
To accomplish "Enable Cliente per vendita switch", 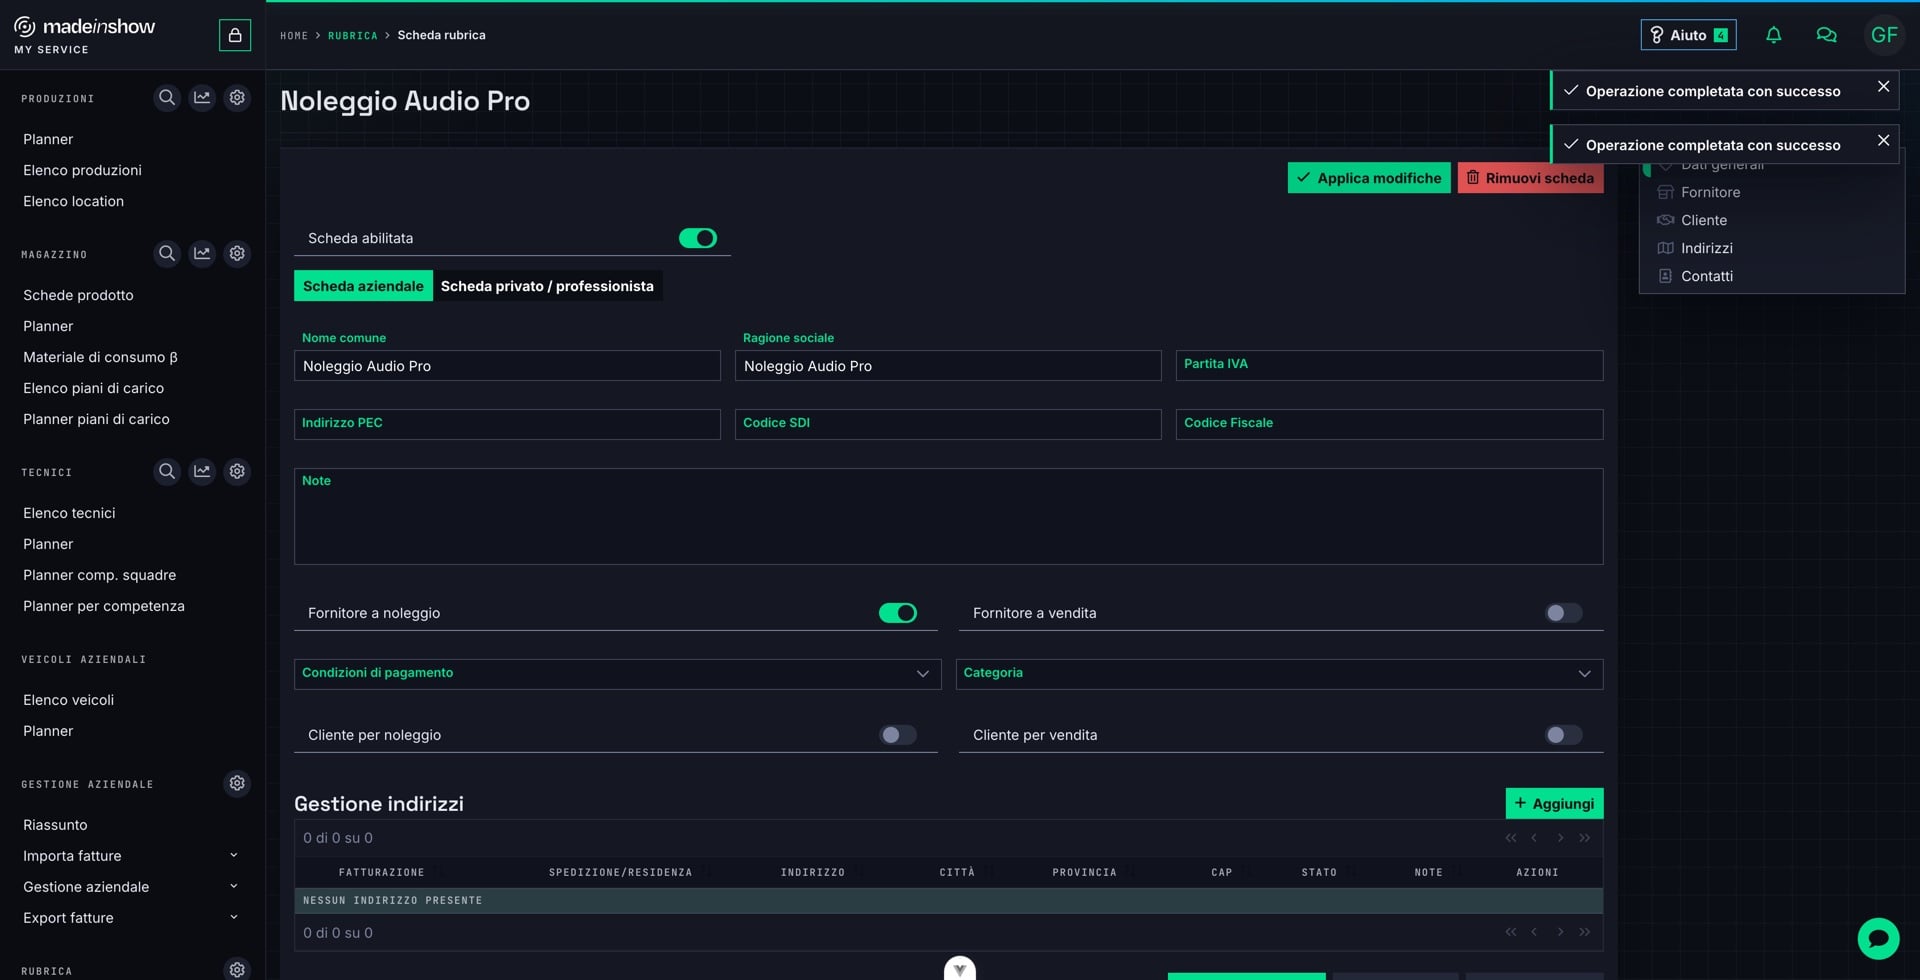I will [x=1563, y=735].
